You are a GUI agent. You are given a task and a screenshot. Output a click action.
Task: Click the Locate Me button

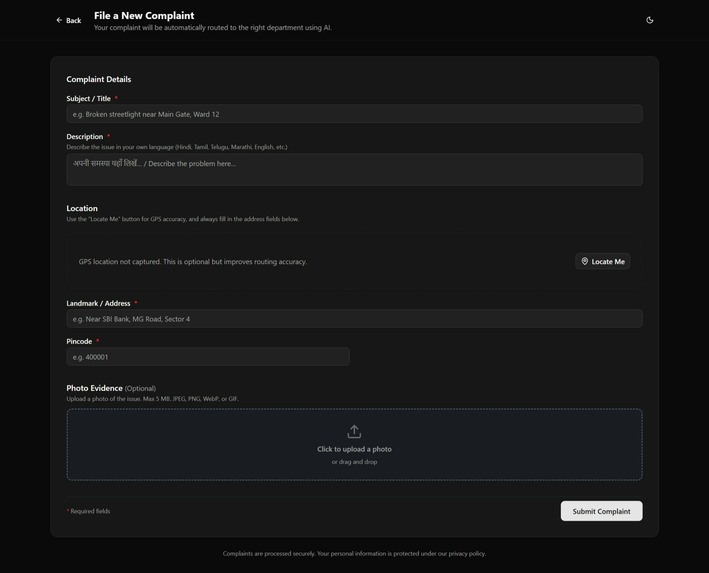(x=603, y=261)
